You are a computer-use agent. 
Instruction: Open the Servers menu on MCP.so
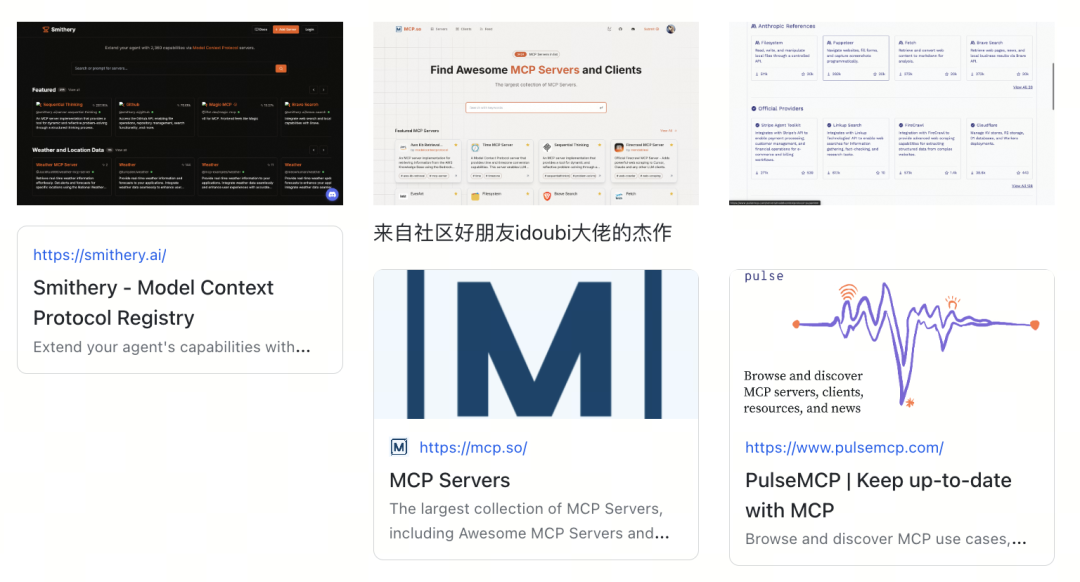441,29
